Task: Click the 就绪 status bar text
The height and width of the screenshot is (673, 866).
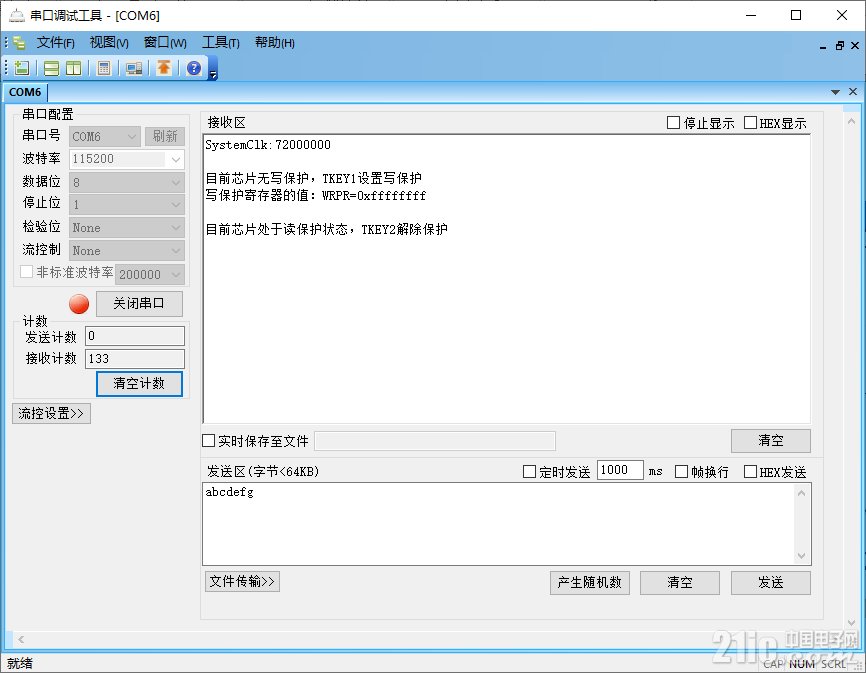Action: [x=19, y=663]
